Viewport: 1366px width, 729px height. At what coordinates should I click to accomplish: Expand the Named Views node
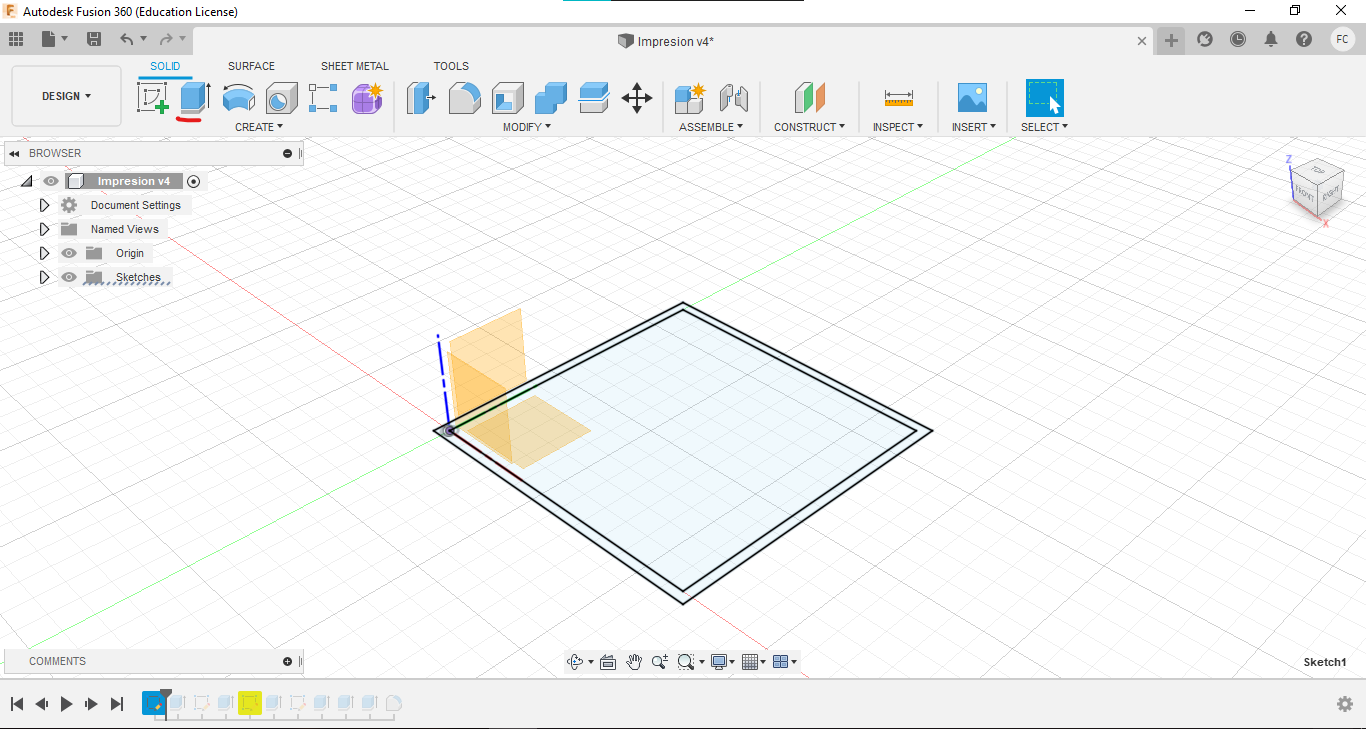tap(44, 229)
